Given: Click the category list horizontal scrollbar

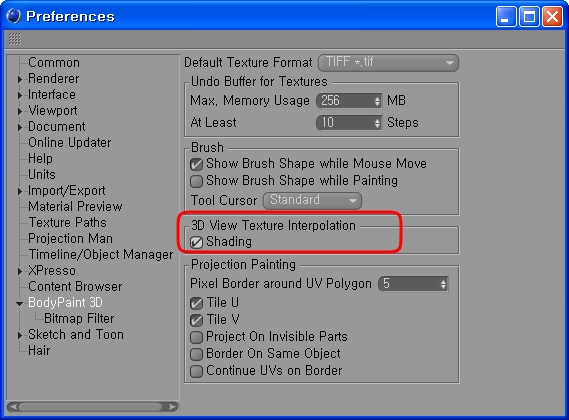Looking at the screenshot, I should coord(93,407).
